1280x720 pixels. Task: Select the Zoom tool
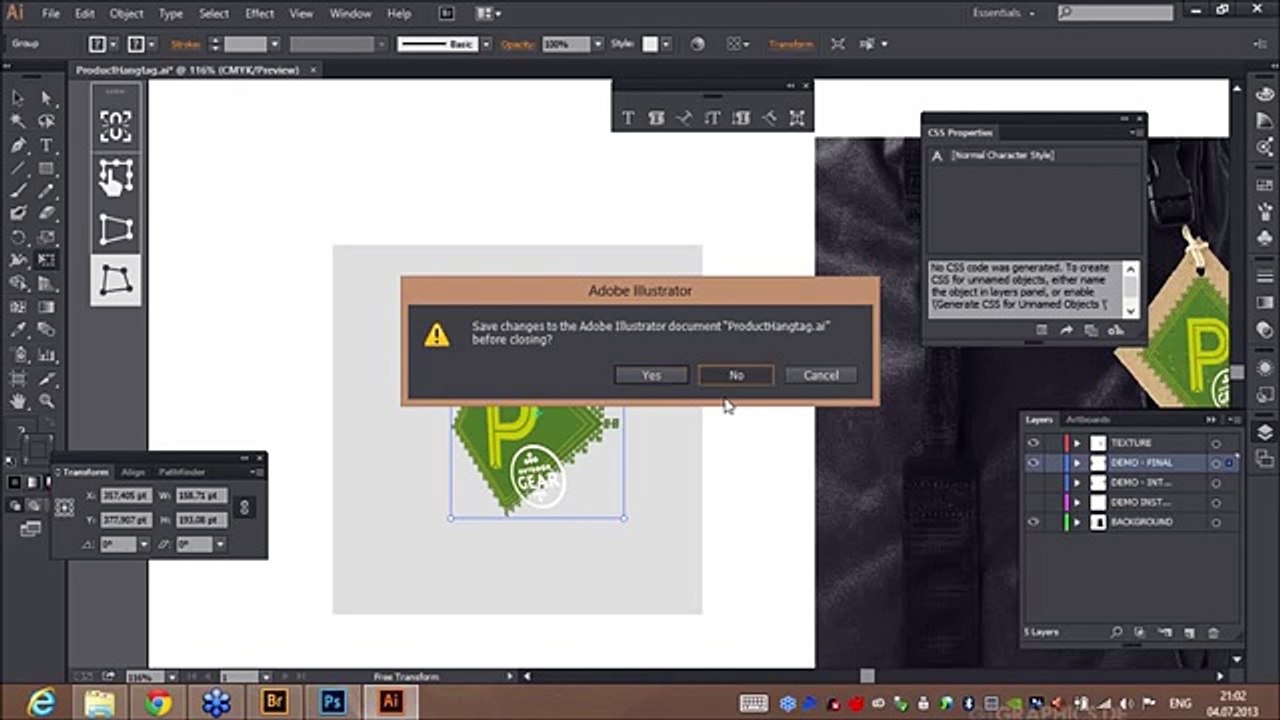pyautogui.click(x=46, y=401)
